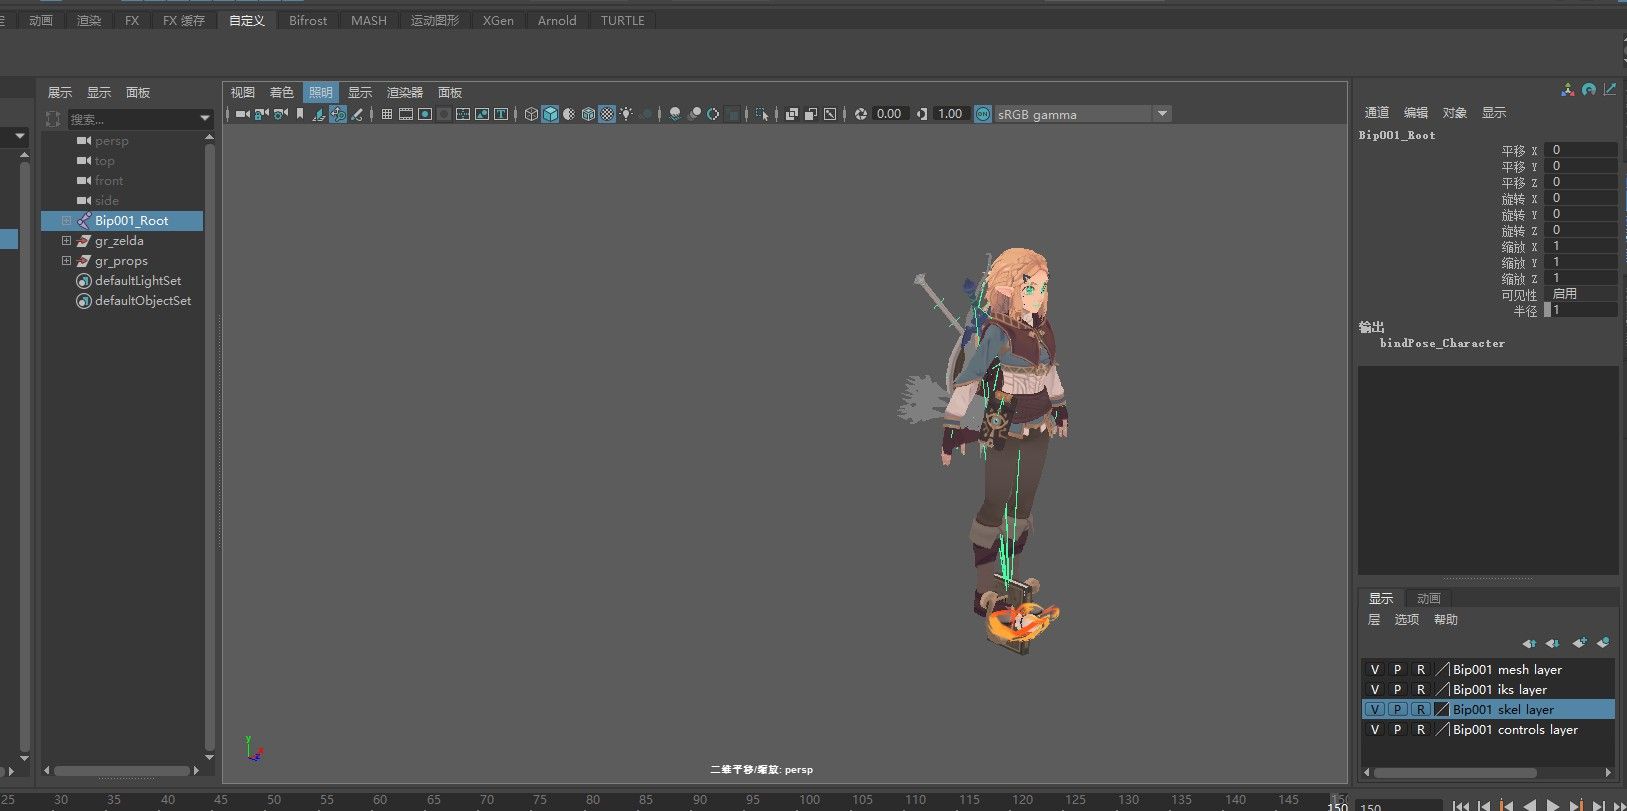Image resolution: width=1627 pixels, height=811 pixels.
Task: Select defaultLightSet in the outliner
Action: click(x=138, y=281)
